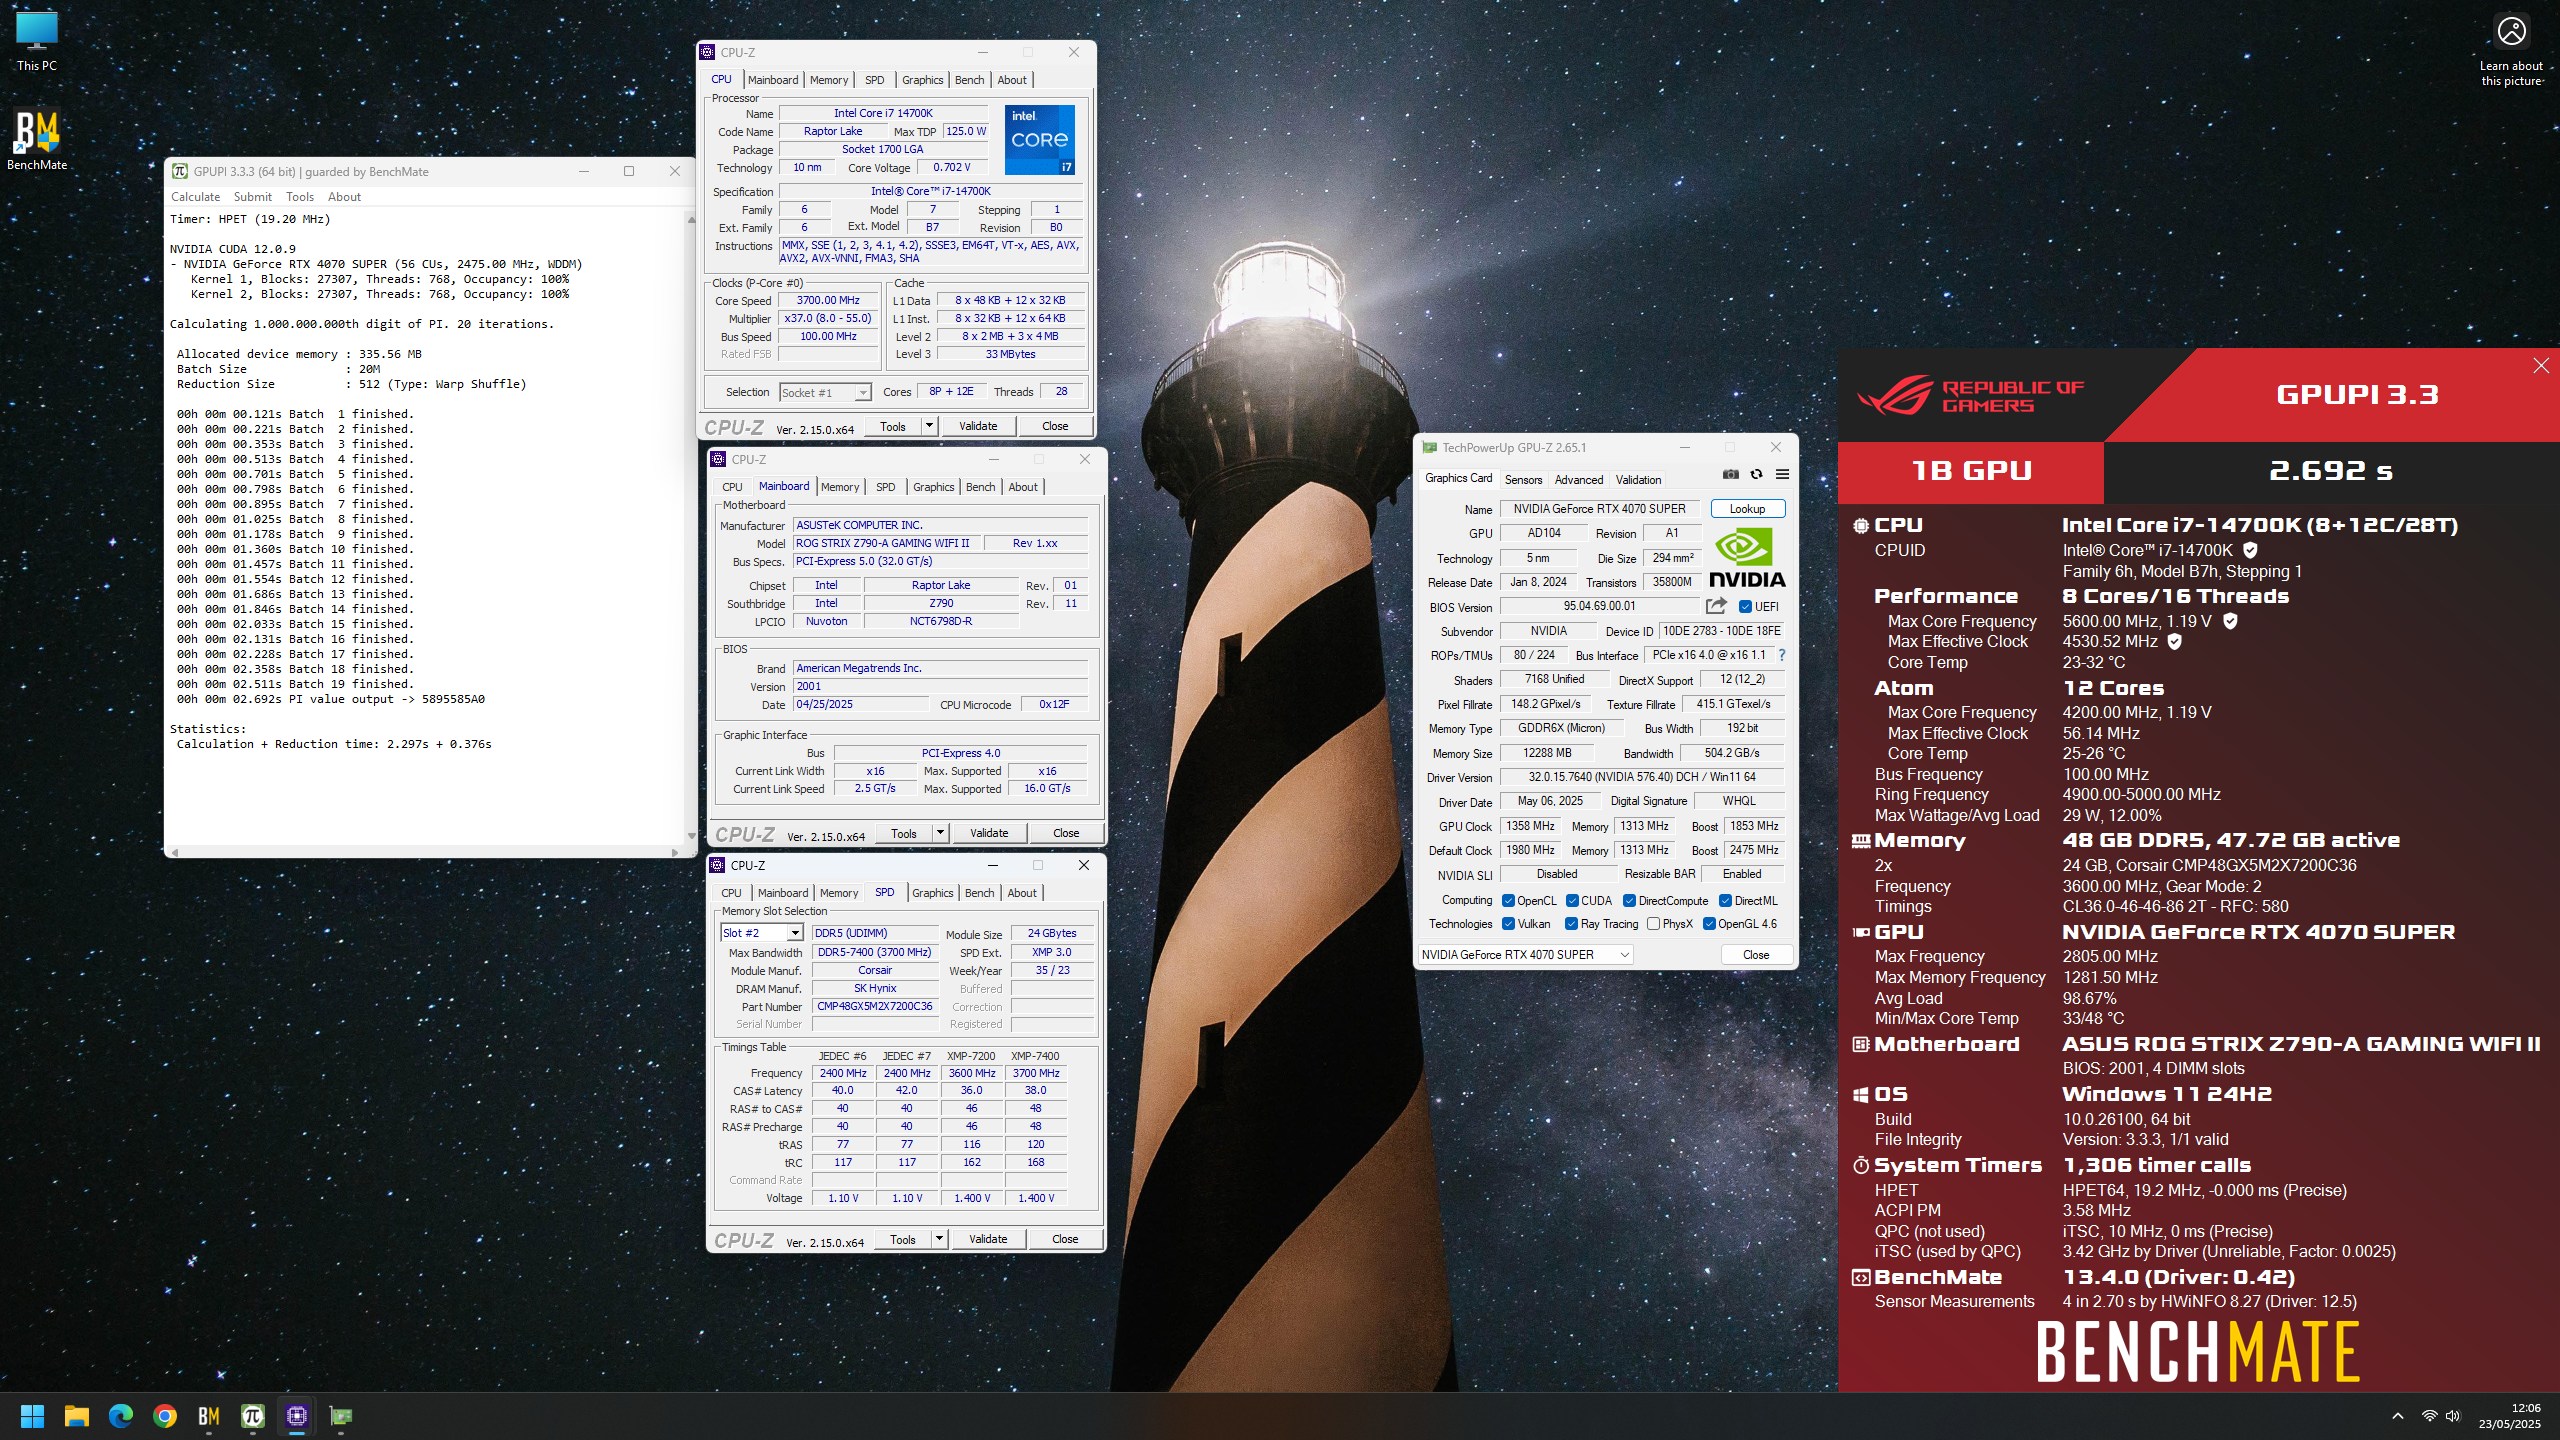Switch to BenchMate in the taskbar
This screenshot has width=2560, height=1440.
point(209,1416)
